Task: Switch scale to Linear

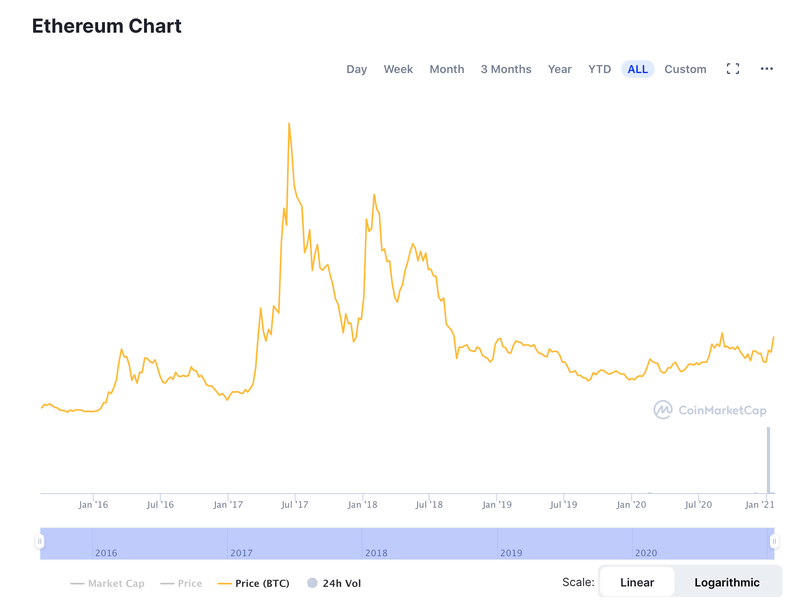Action: (637, 582)
